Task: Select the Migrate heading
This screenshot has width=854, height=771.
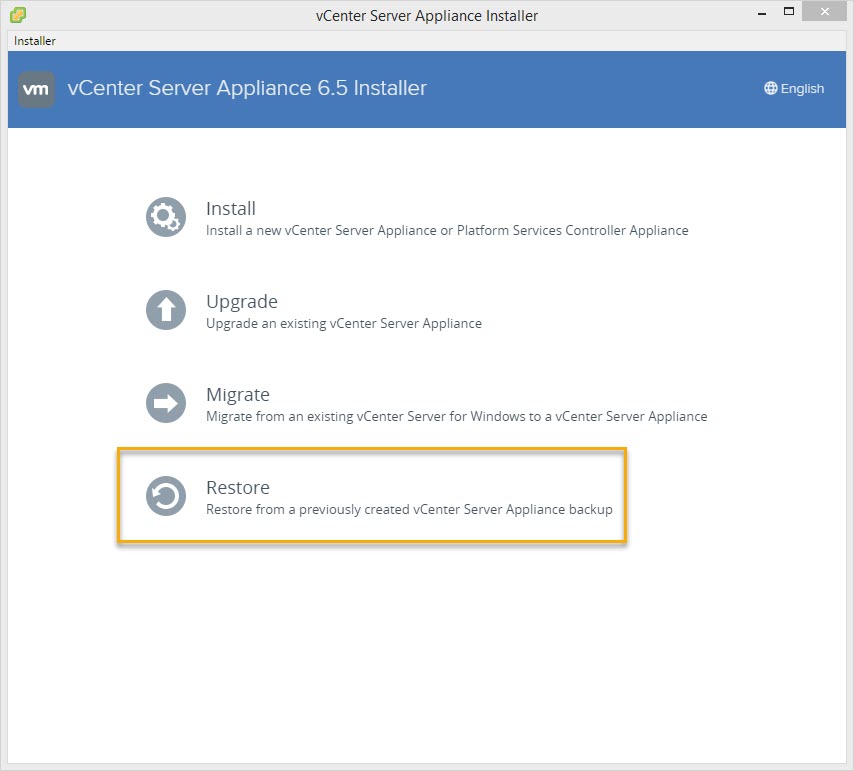Action: [x=238, y=394]
